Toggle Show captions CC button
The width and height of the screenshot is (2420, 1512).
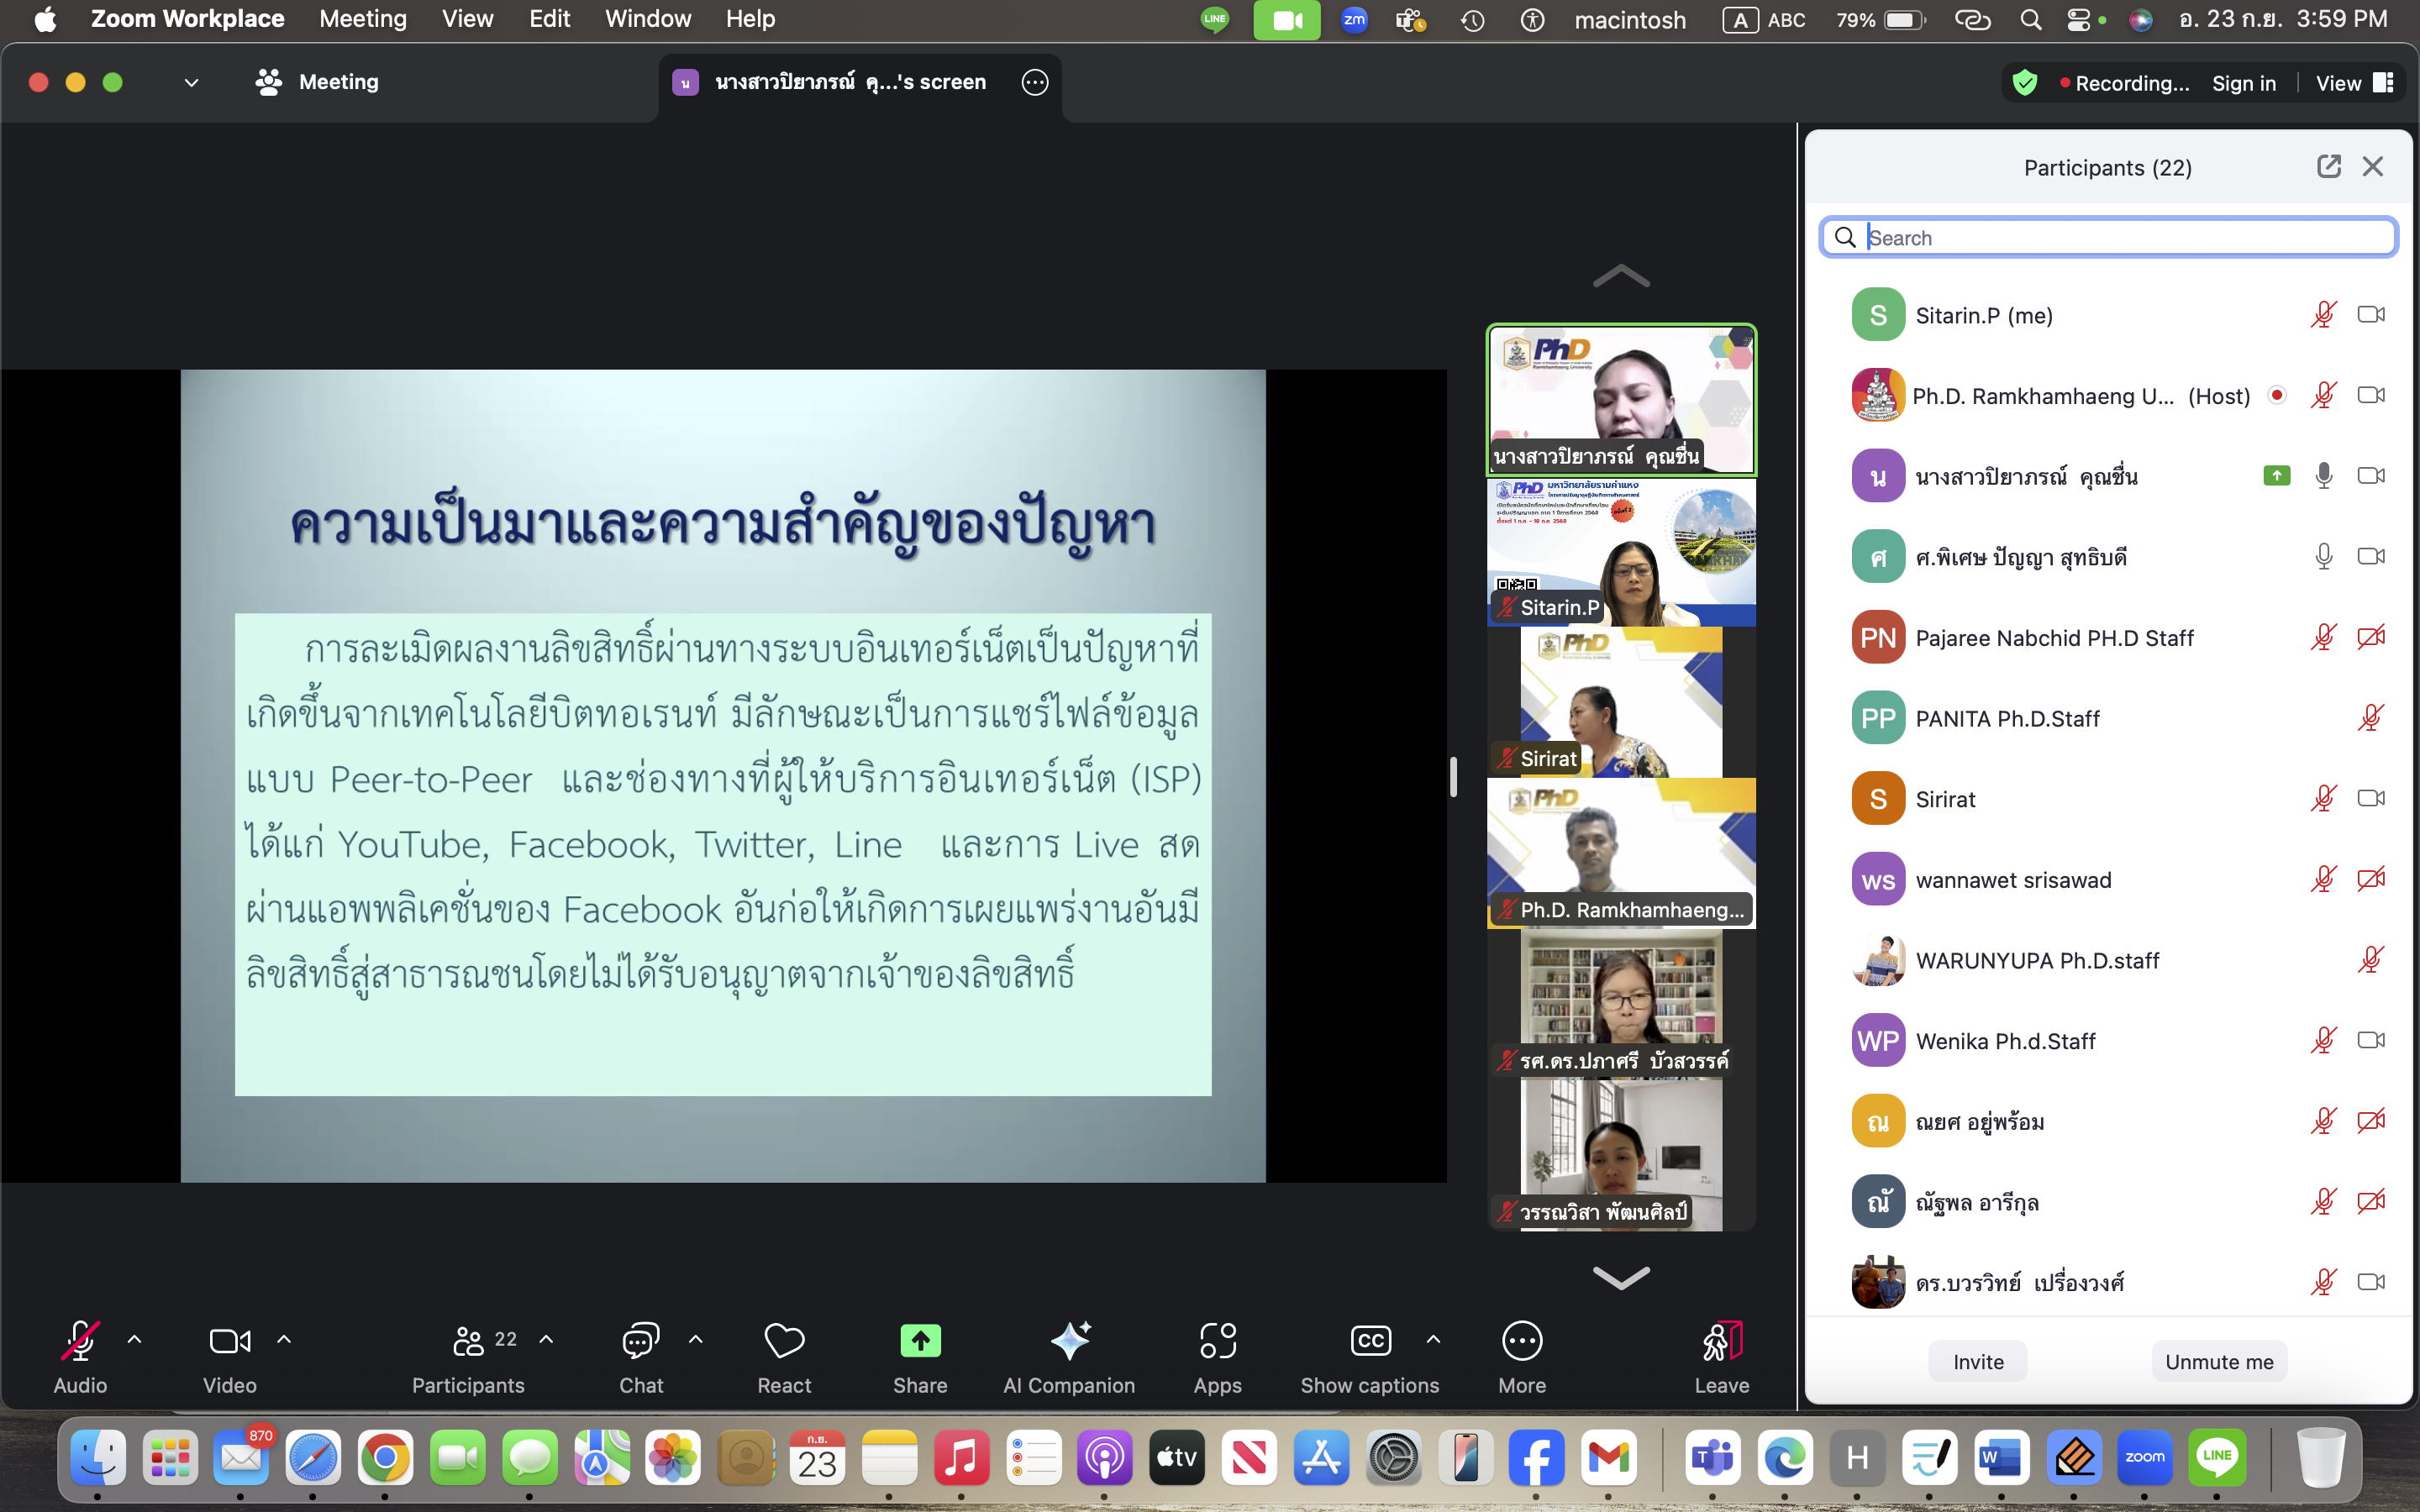[1369, 1341]
